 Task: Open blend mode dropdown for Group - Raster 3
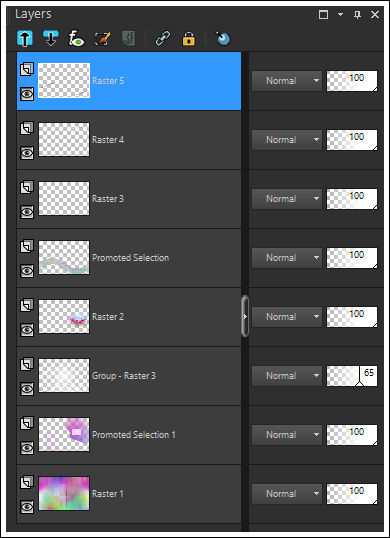click(287, 376)
